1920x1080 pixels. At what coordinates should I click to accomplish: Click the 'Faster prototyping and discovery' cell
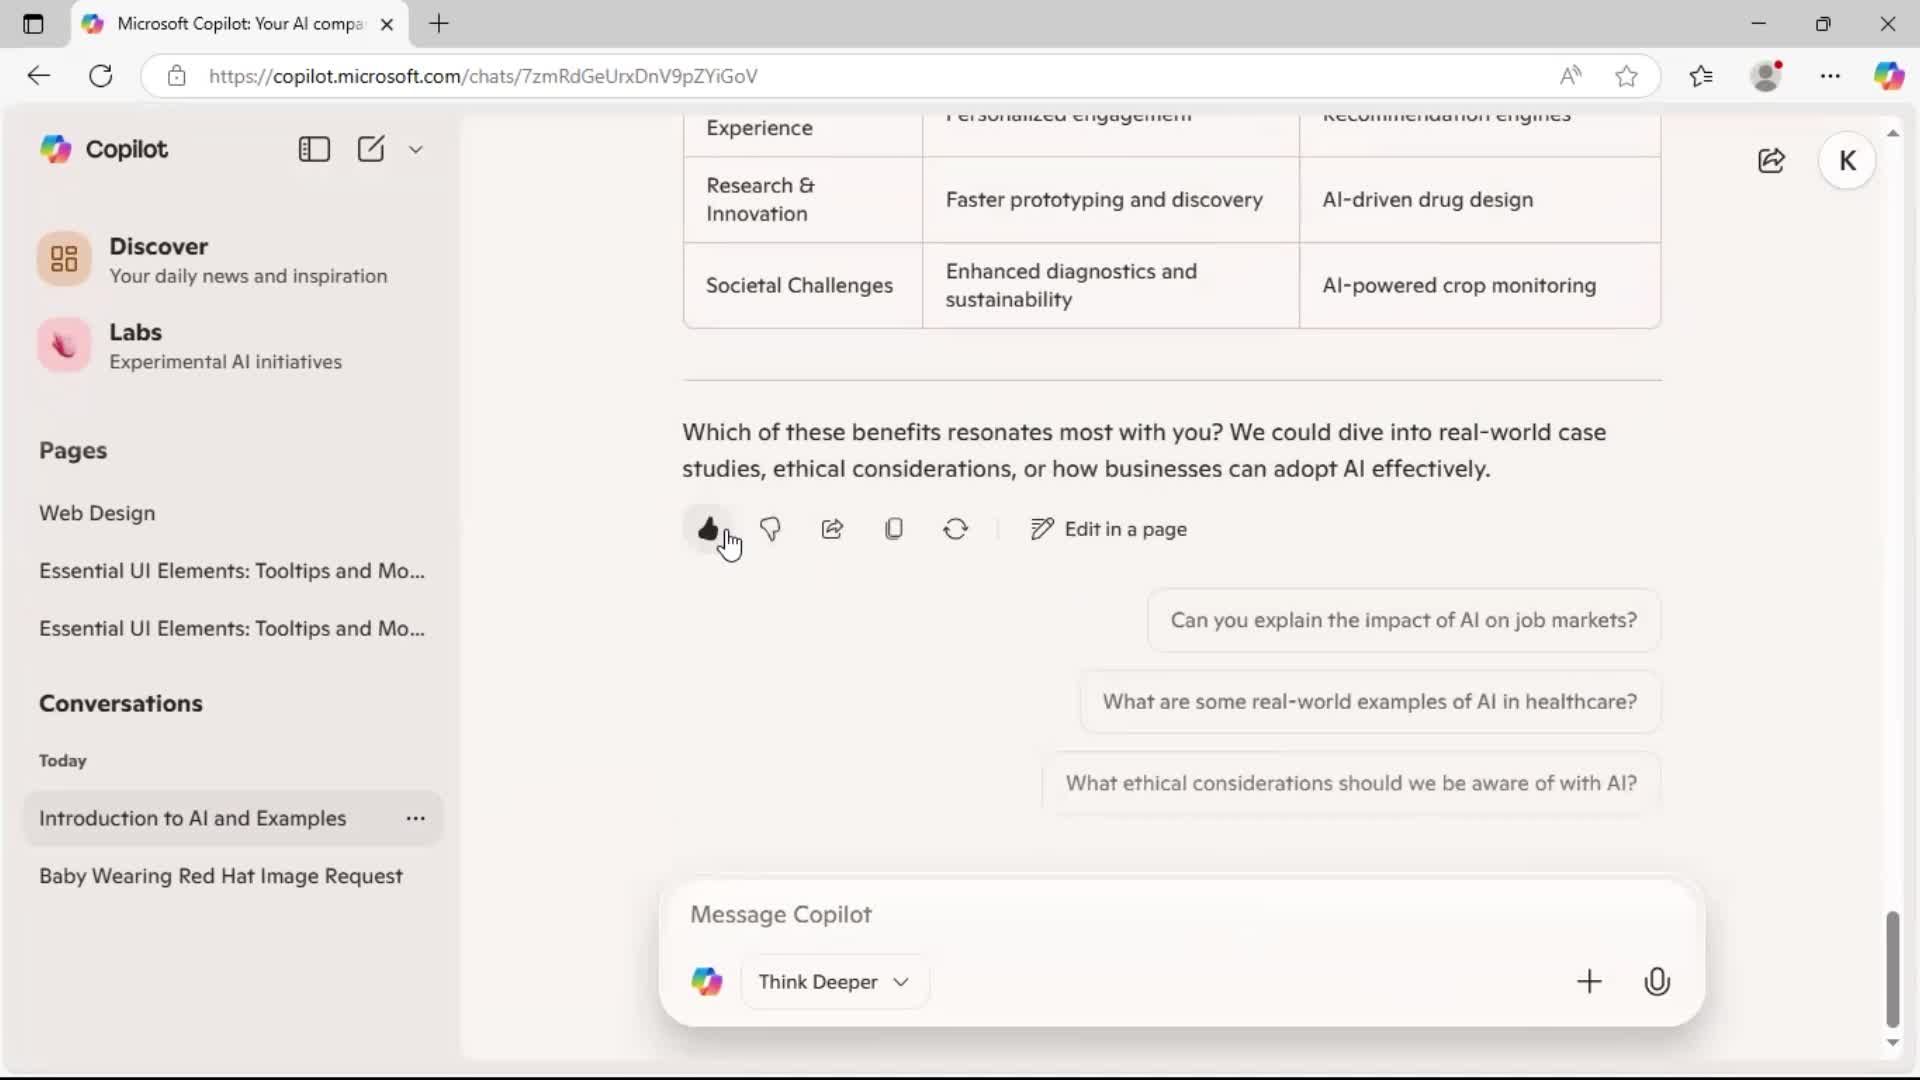1110,200
